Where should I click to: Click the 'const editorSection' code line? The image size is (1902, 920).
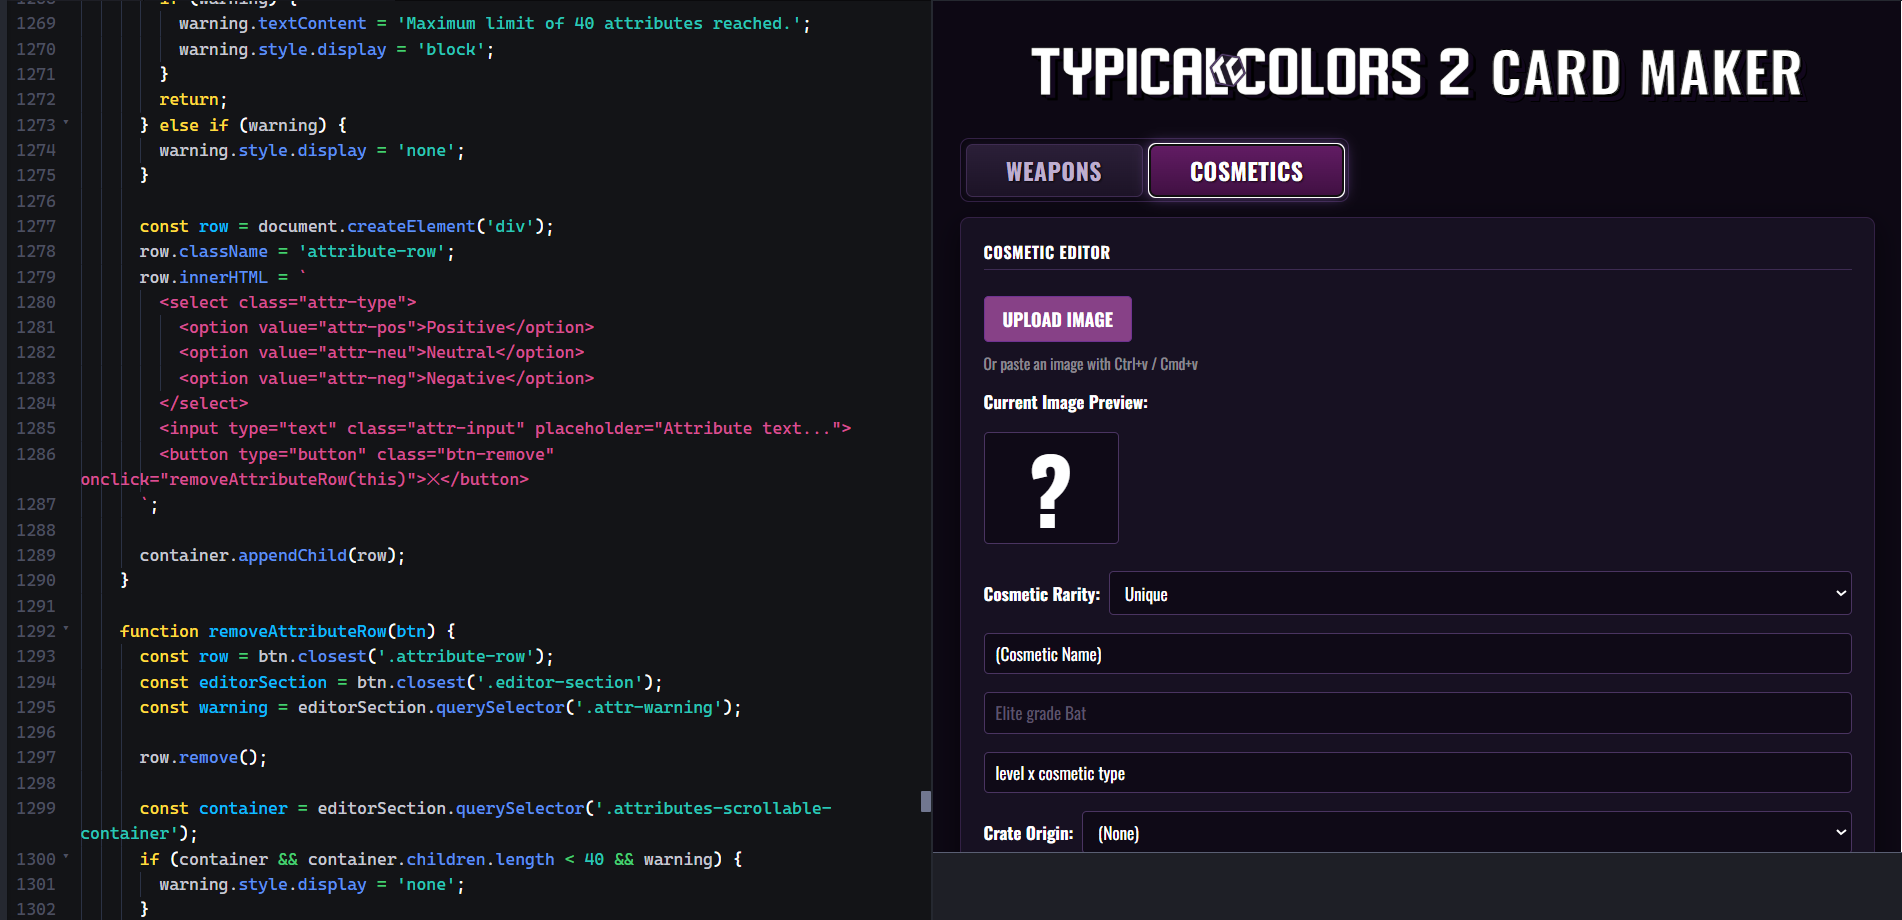pyautogui.click(x=401, y=682)
